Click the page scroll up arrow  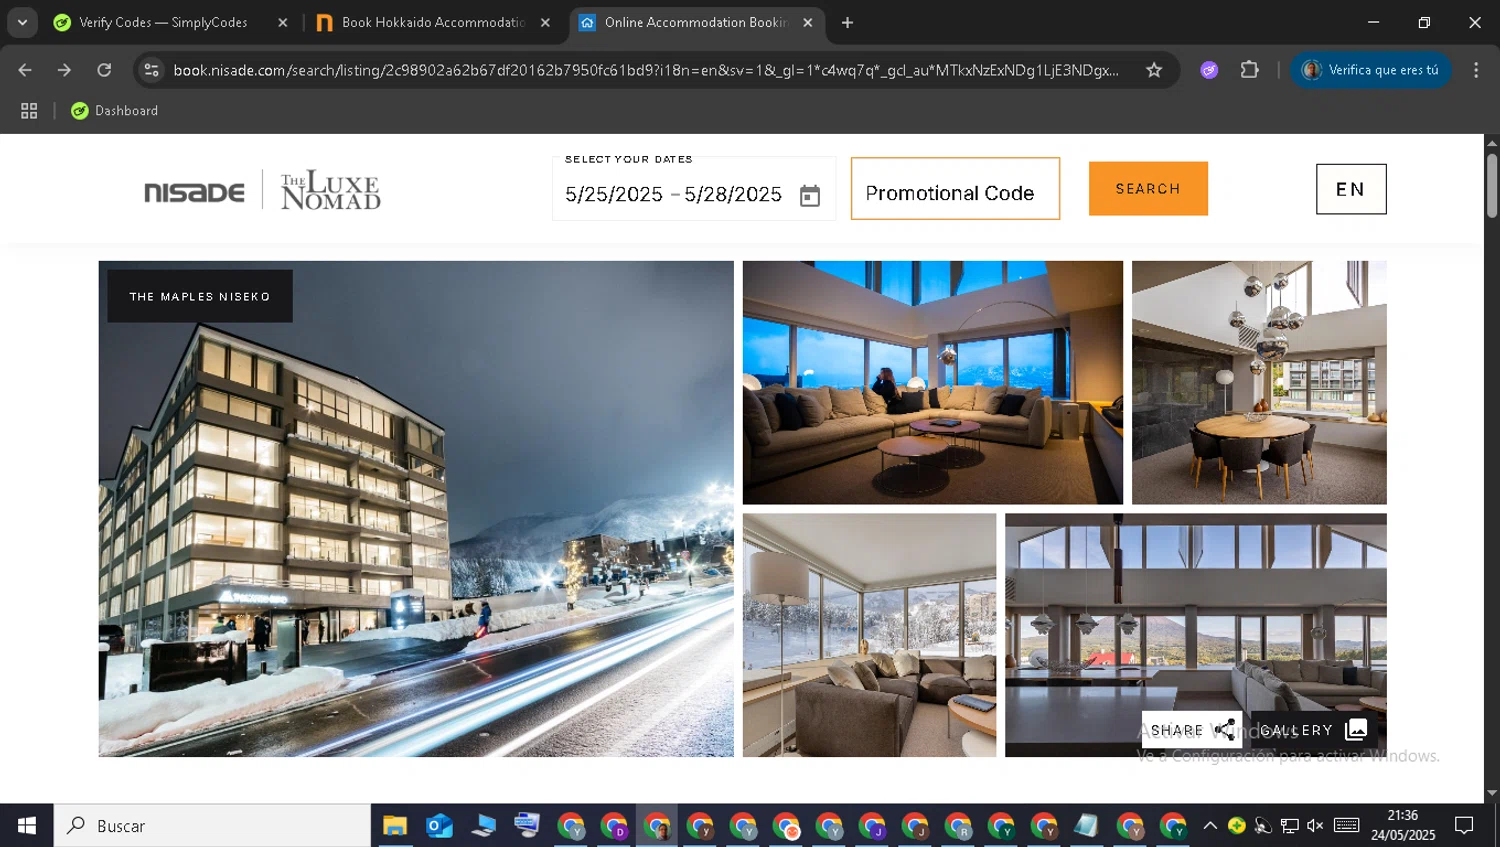pyautogui.click(x=1492, y=143)
